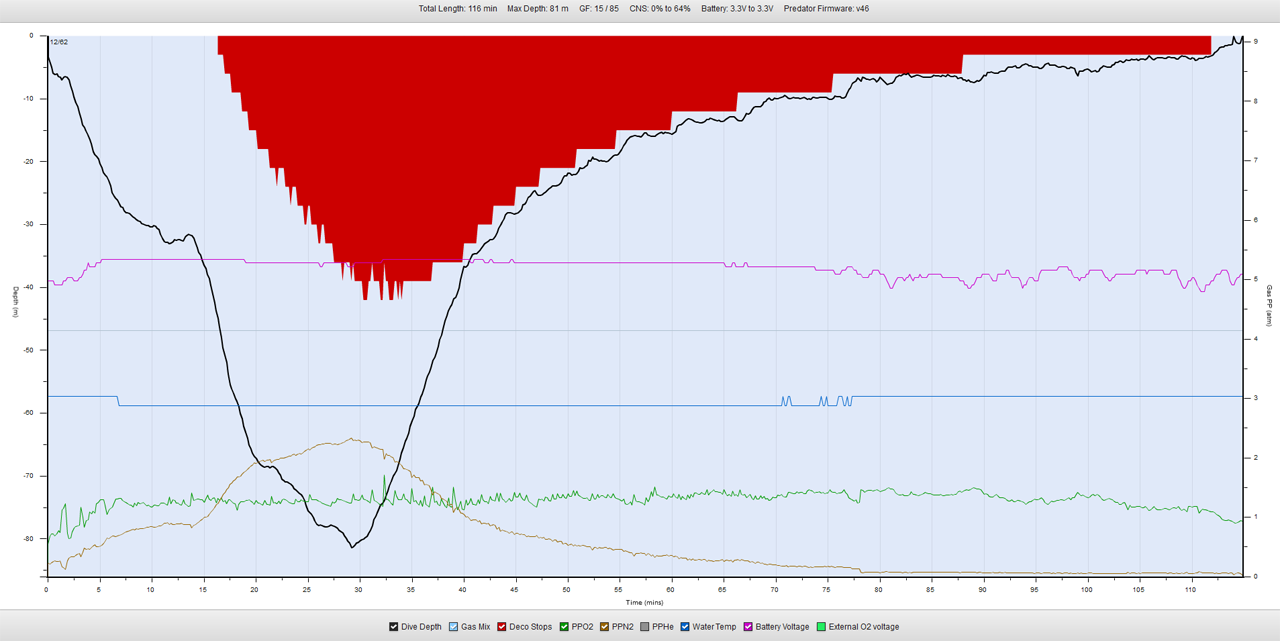Screen dimensions: 1280x641
Task: Enable the Gas Mix legend checkbox
Action: (x=454, y=627)
